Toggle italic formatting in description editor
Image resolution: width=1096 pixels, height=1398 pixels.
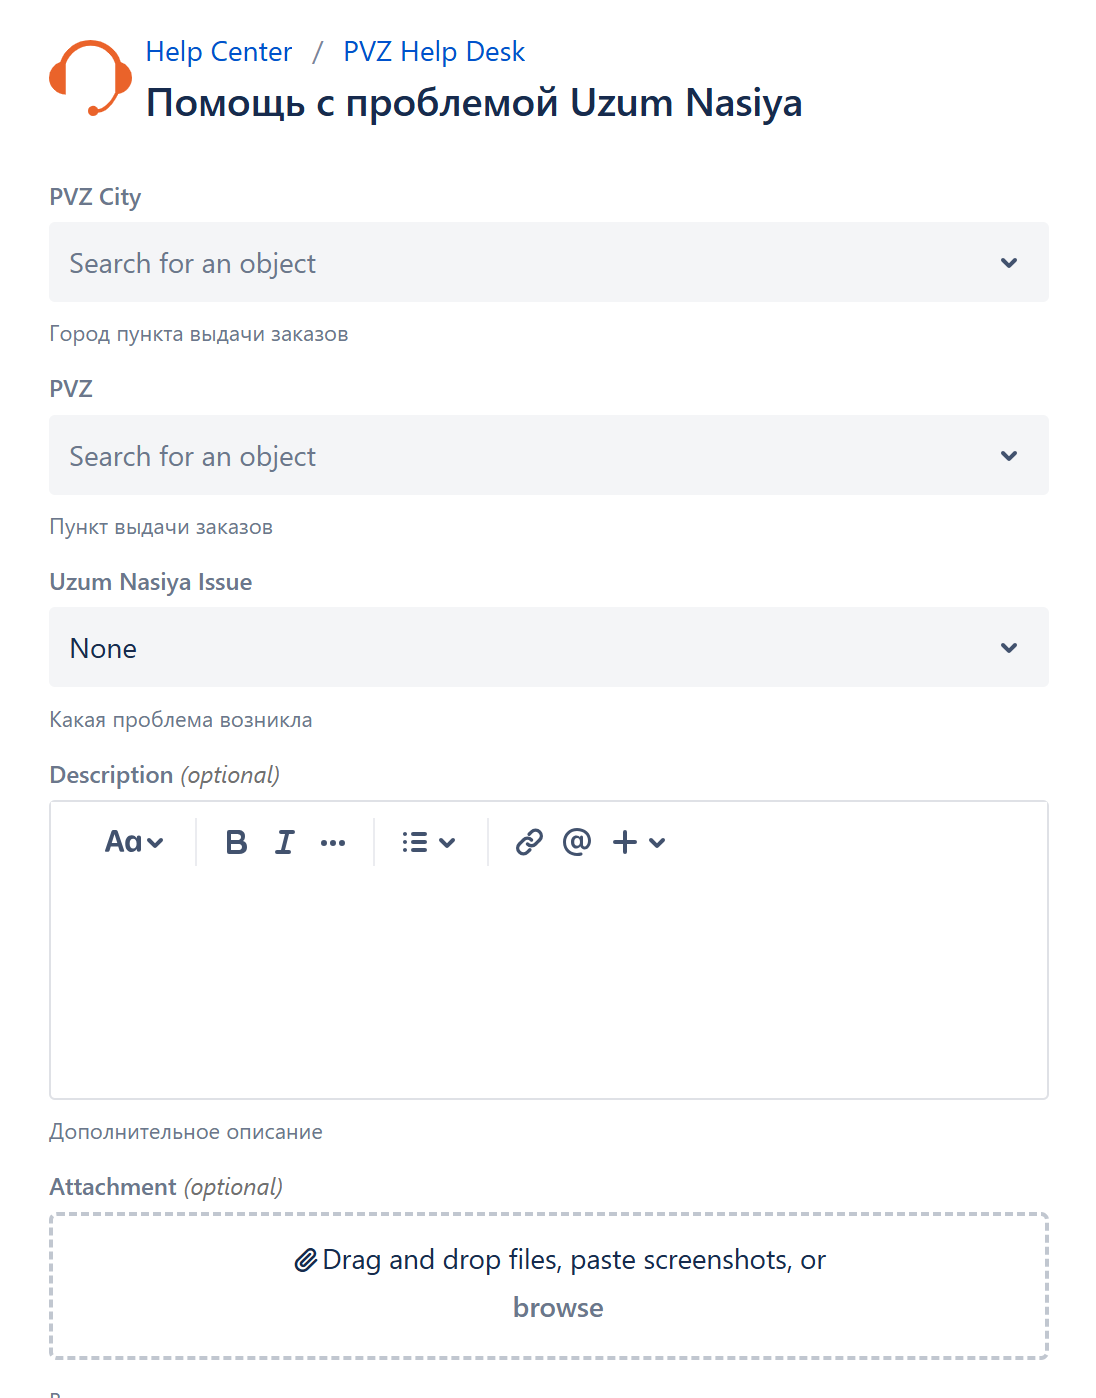click(x=285, y=842)
